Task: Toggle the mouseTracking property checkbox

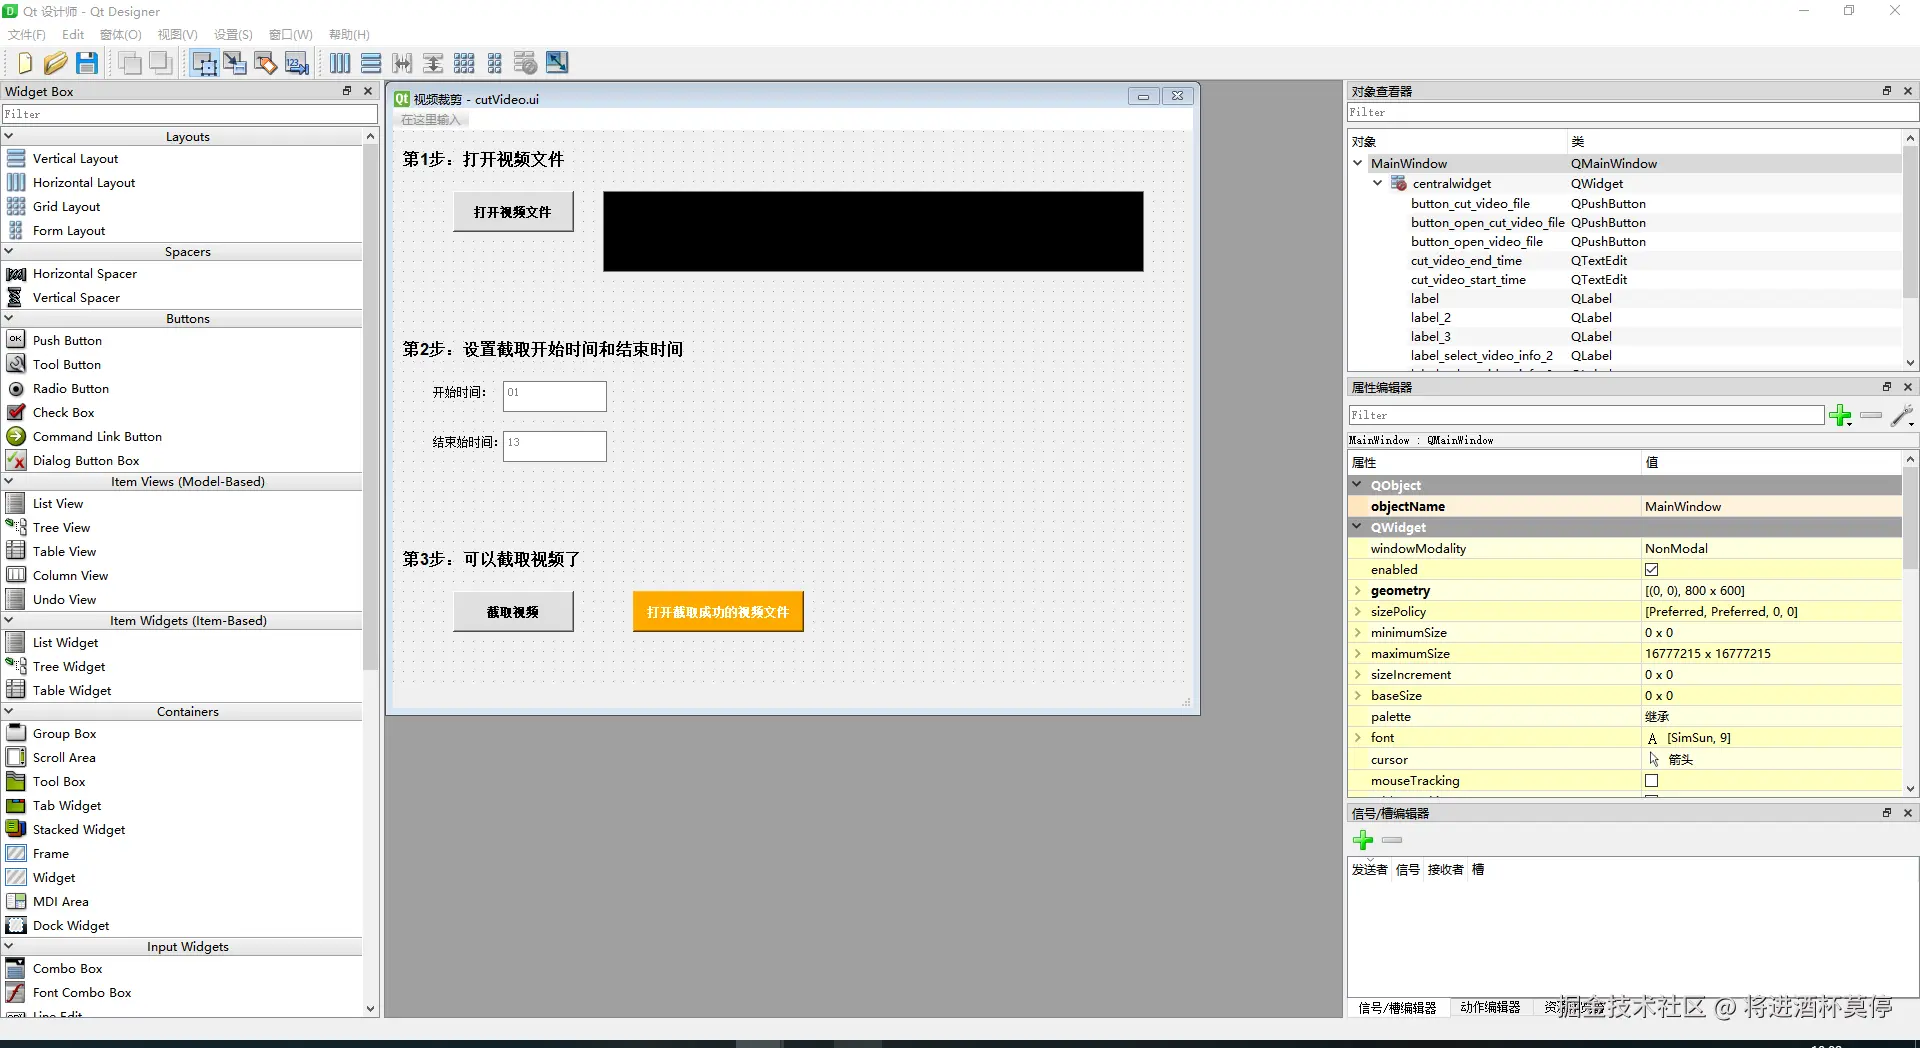Action: [1652, 781]
